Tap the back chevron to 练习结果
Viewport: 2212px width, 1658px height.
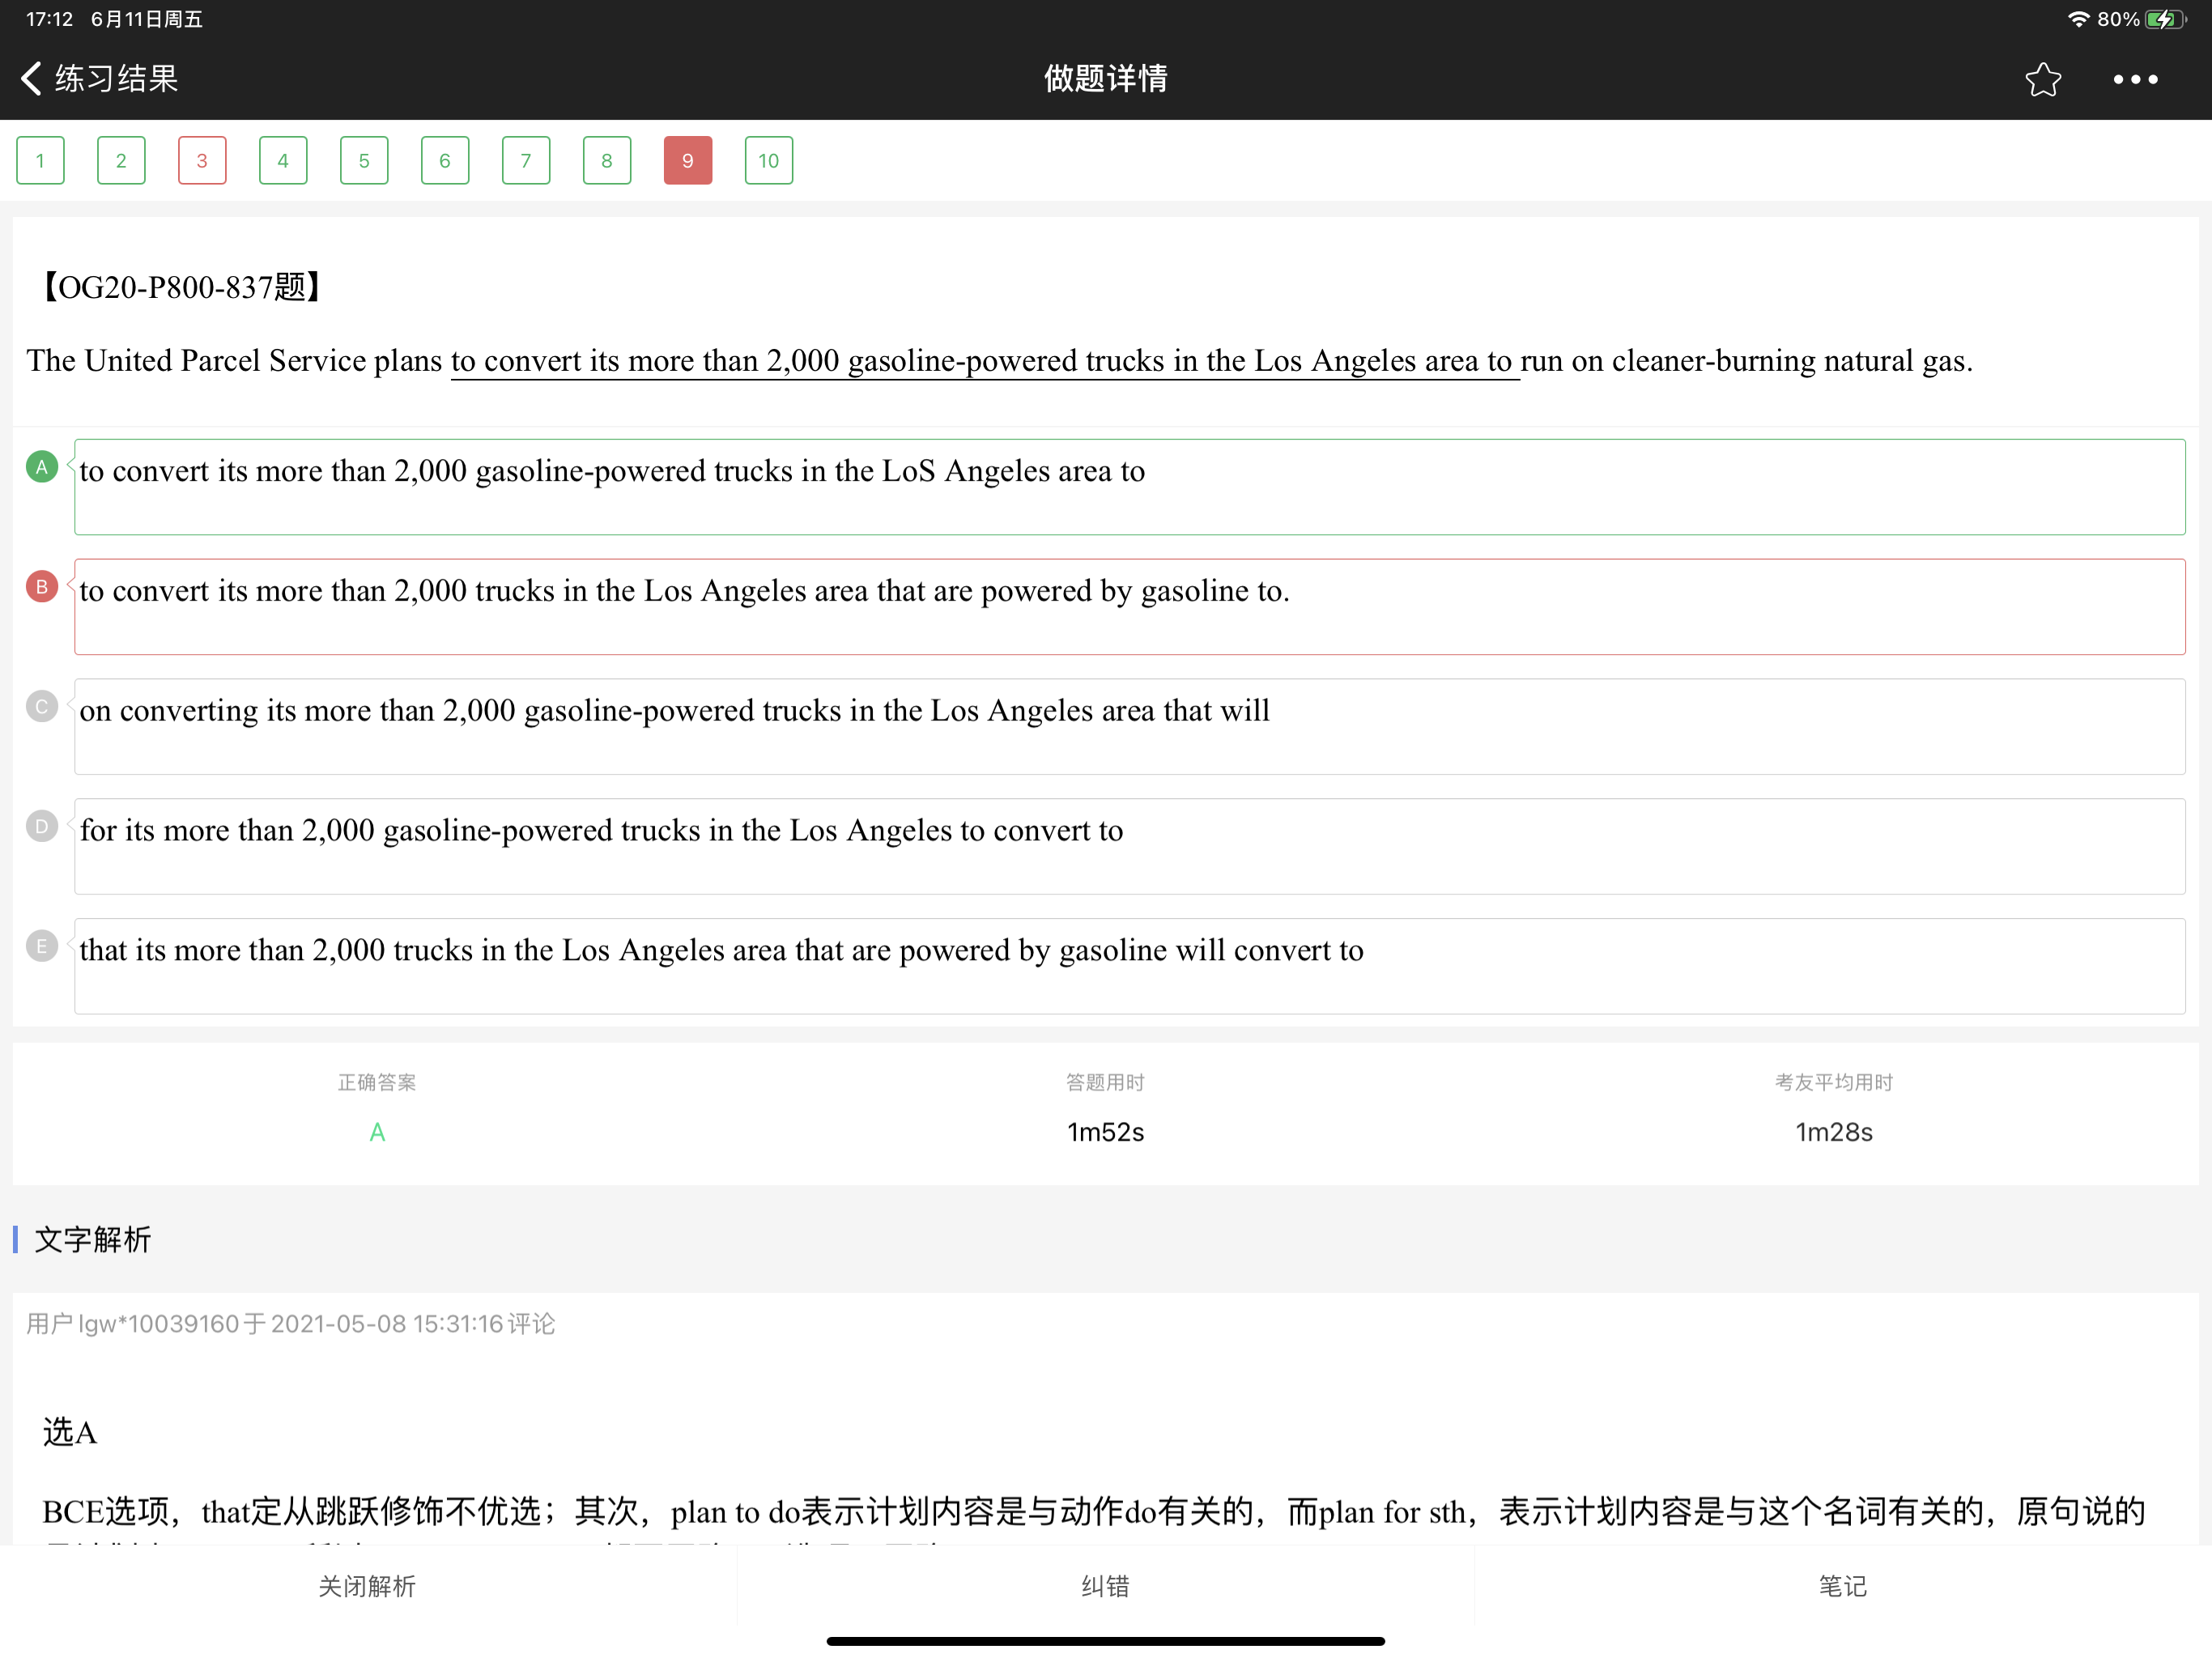click(32, 78)
